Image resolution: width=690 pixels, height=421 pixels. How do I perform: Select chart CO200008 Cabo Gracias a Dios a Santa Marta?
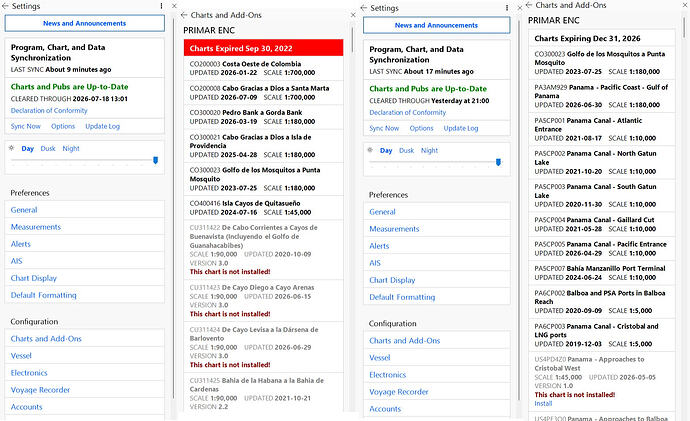pyautogui.click(x=264, y=92)
